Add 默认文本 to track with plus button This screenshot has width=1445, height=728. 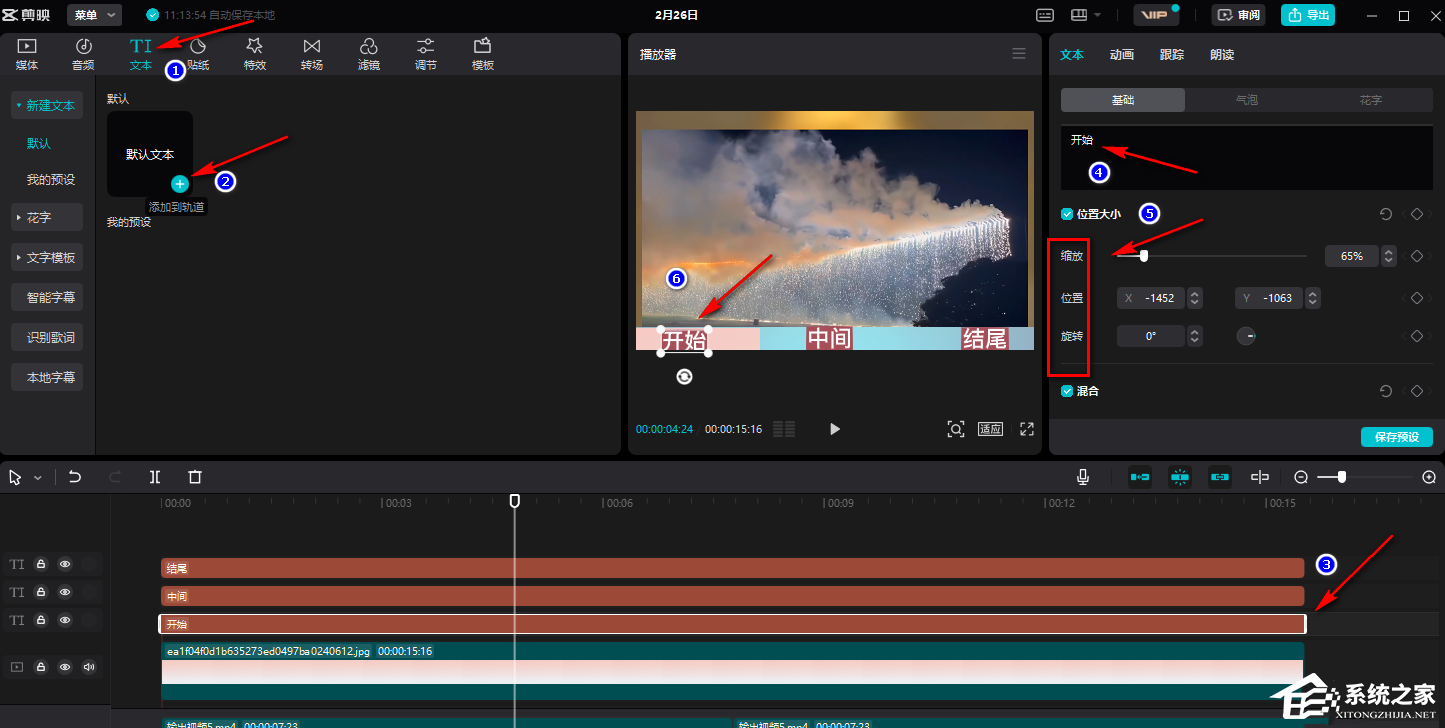point(180,184)
